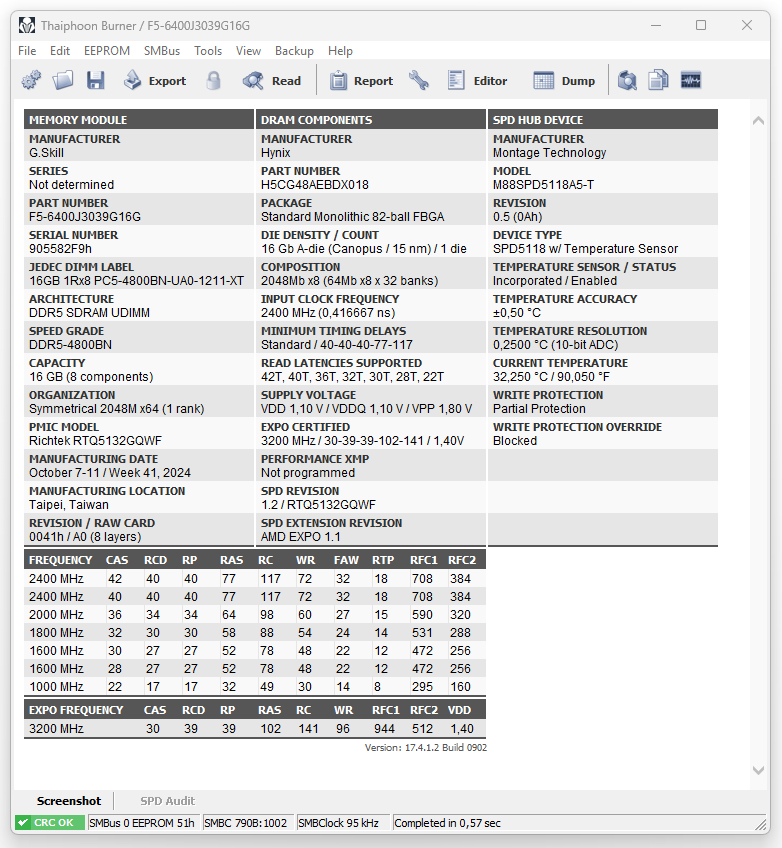The width and height of the screenshot is (782, 848).
Task: Select the 2000 MHz frequency row
Action: tap(255, 614)
